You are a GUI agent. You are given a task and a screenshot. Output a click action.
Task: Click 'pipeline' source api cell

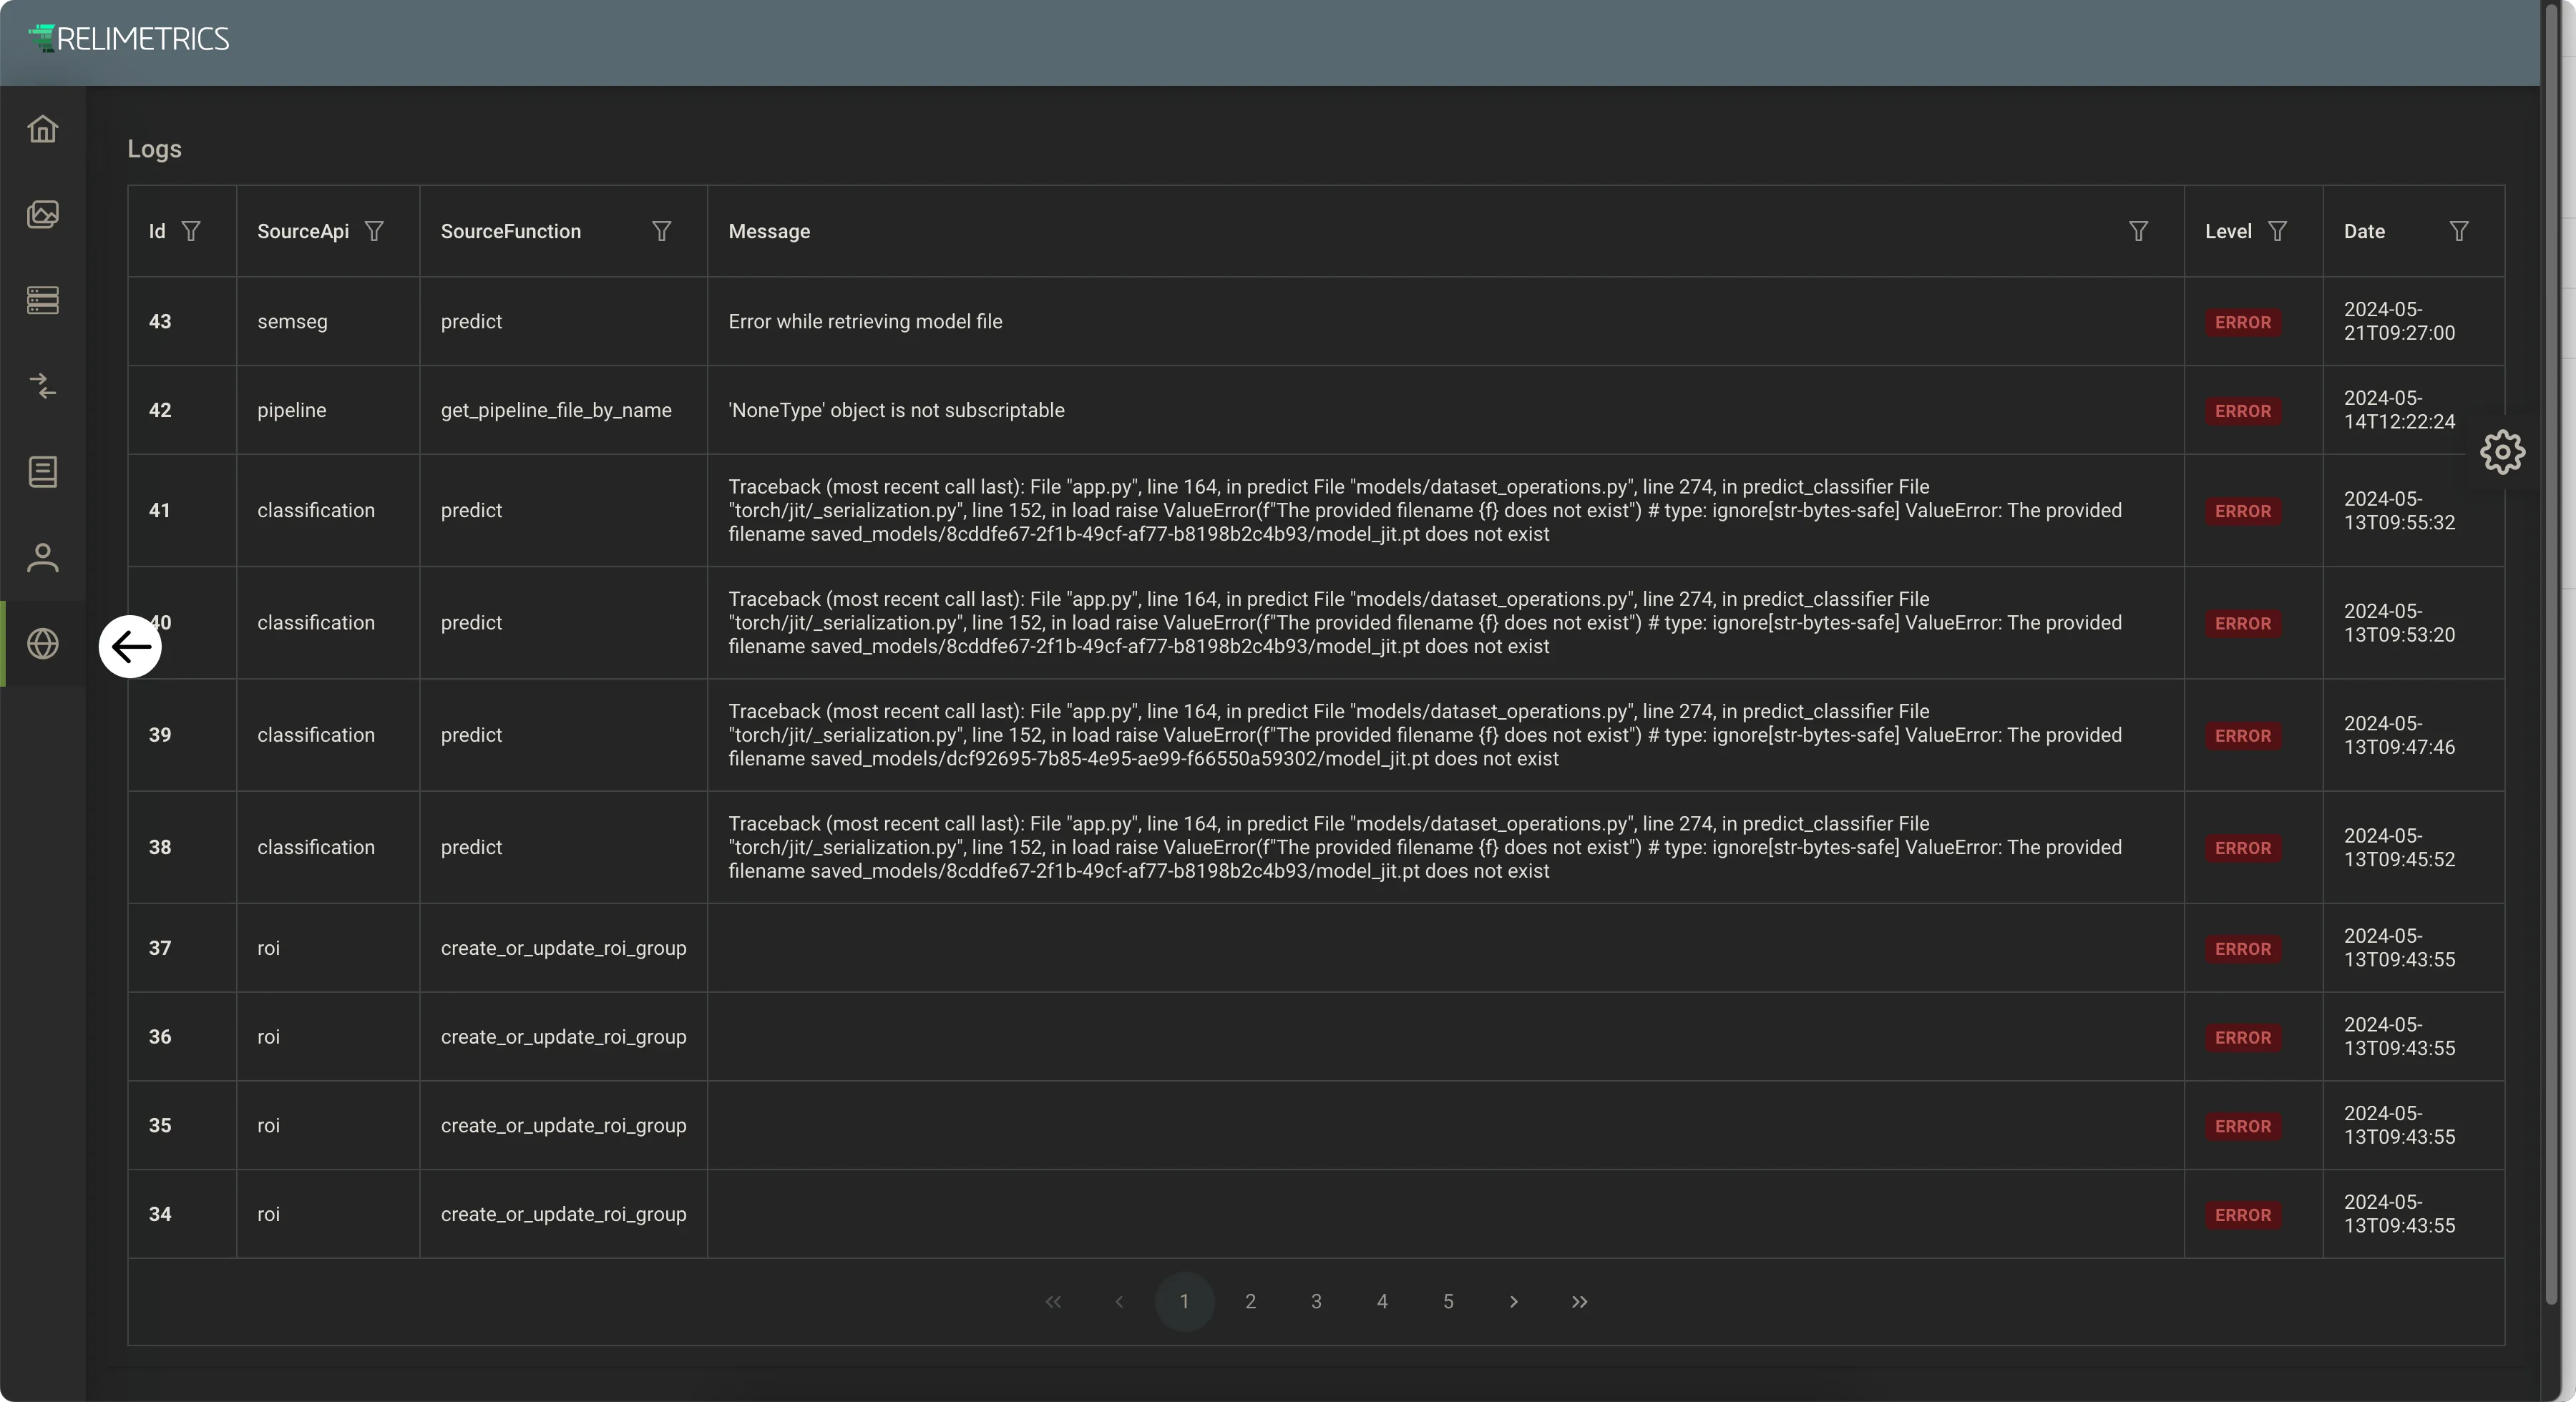pyautogui.click(x=291, y=410)
